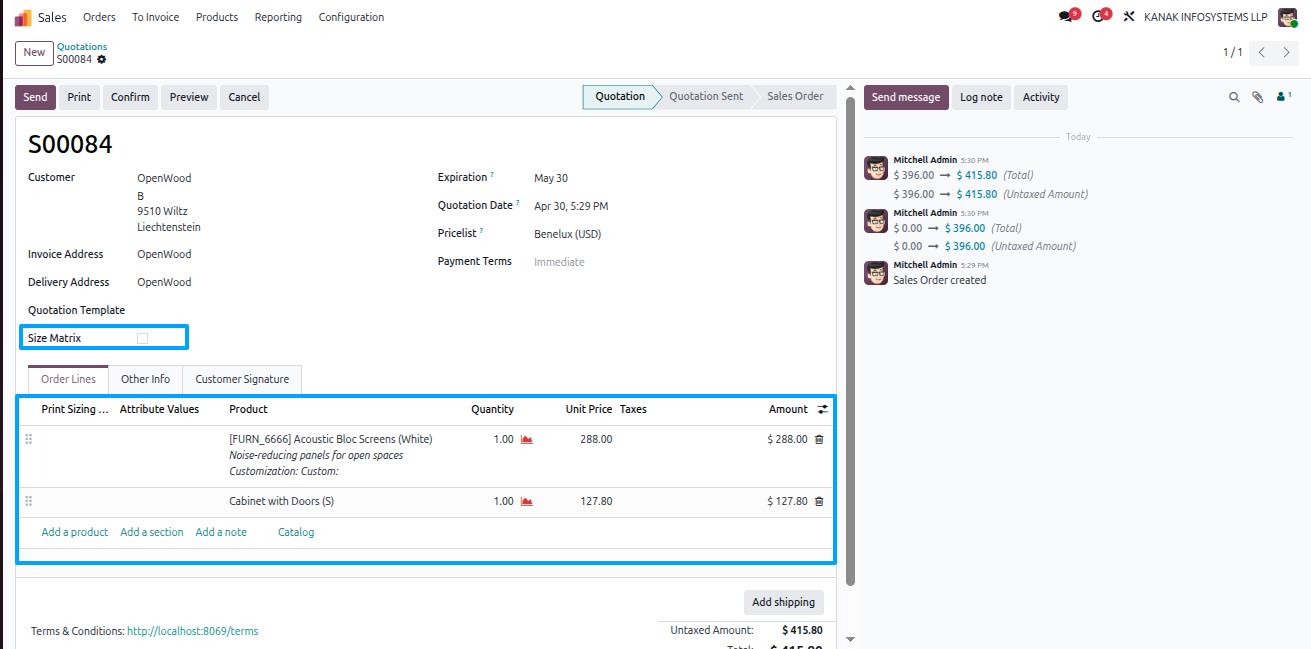This screenshot has height=649, width=1311.
Task: Click the Add shipping button
Action: coord(784,602)
